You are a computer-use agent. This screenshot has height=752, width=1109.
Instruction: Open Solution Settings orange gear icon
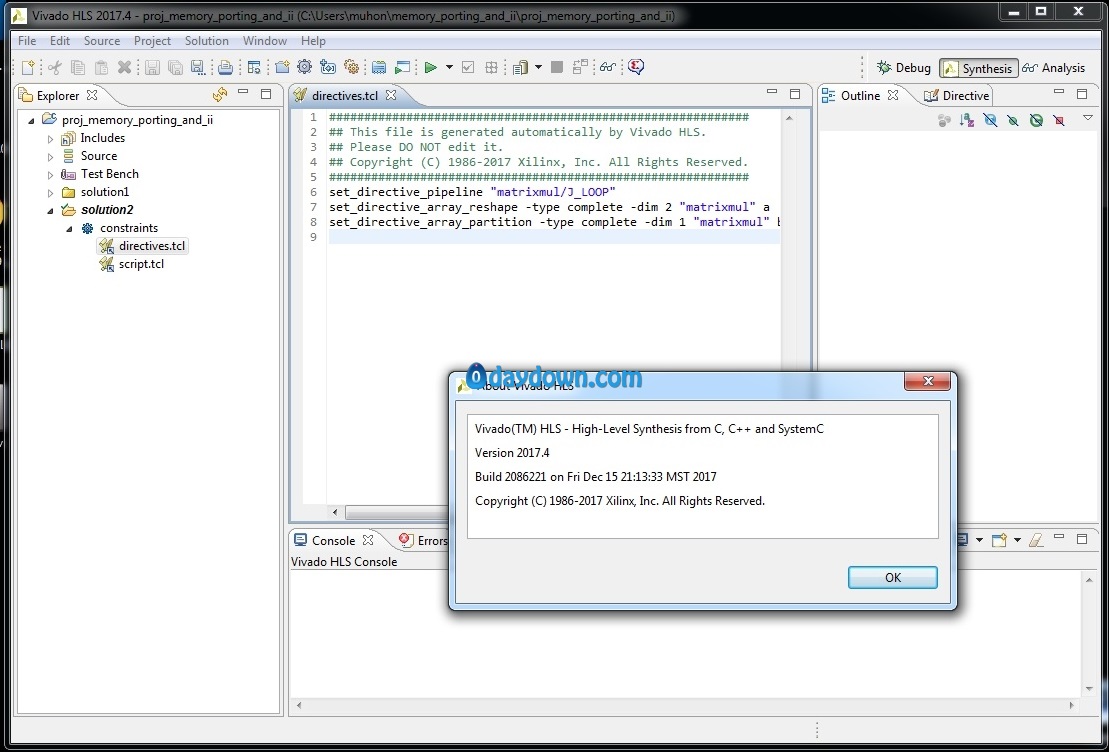(x=352, y=67)
